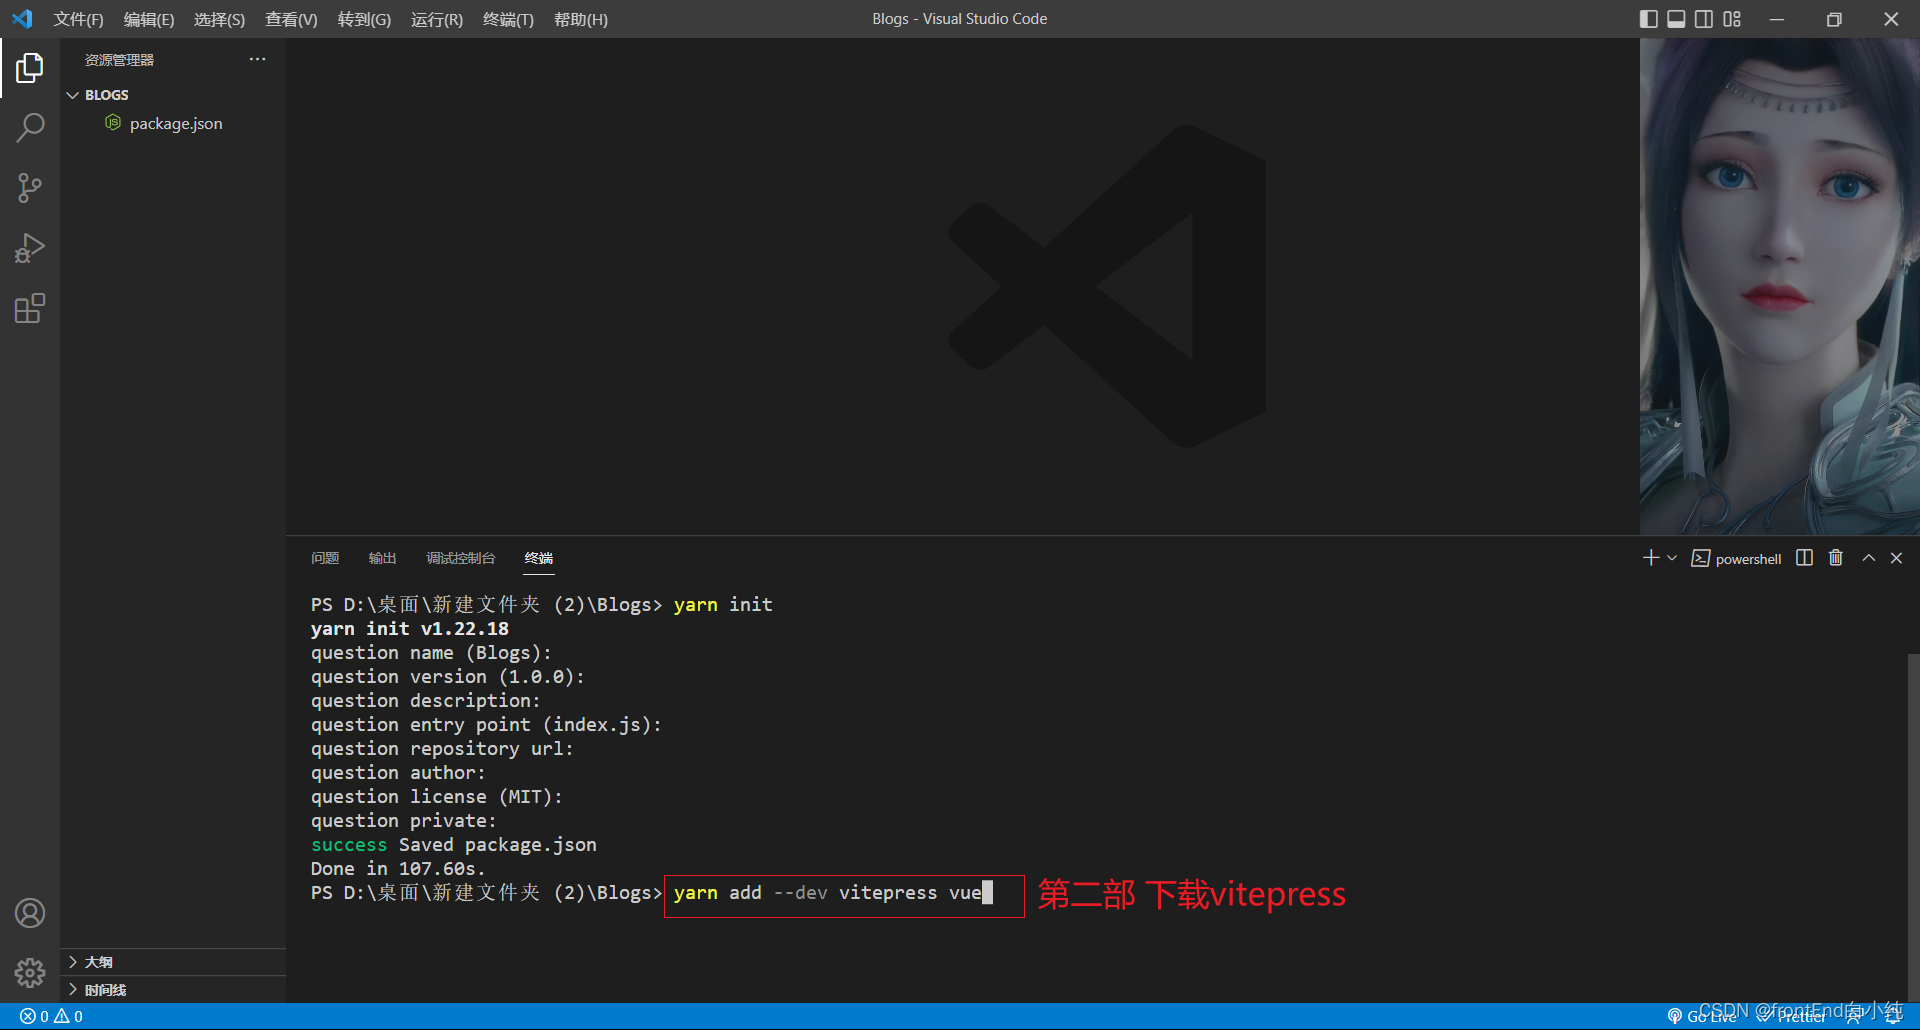Switch to the 调试控制台 panel tab
Viewport: 1920px width, 1030px height.
pos(461,558)
